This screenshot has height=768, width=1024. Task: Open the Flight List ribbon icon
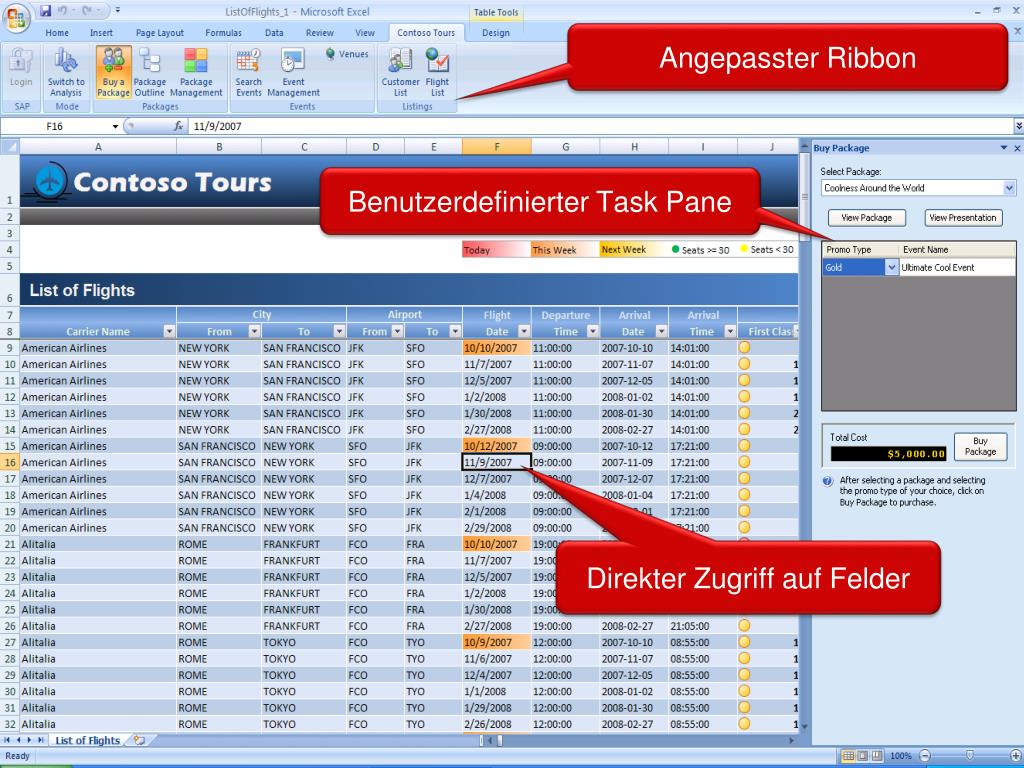tap(437, 72)
